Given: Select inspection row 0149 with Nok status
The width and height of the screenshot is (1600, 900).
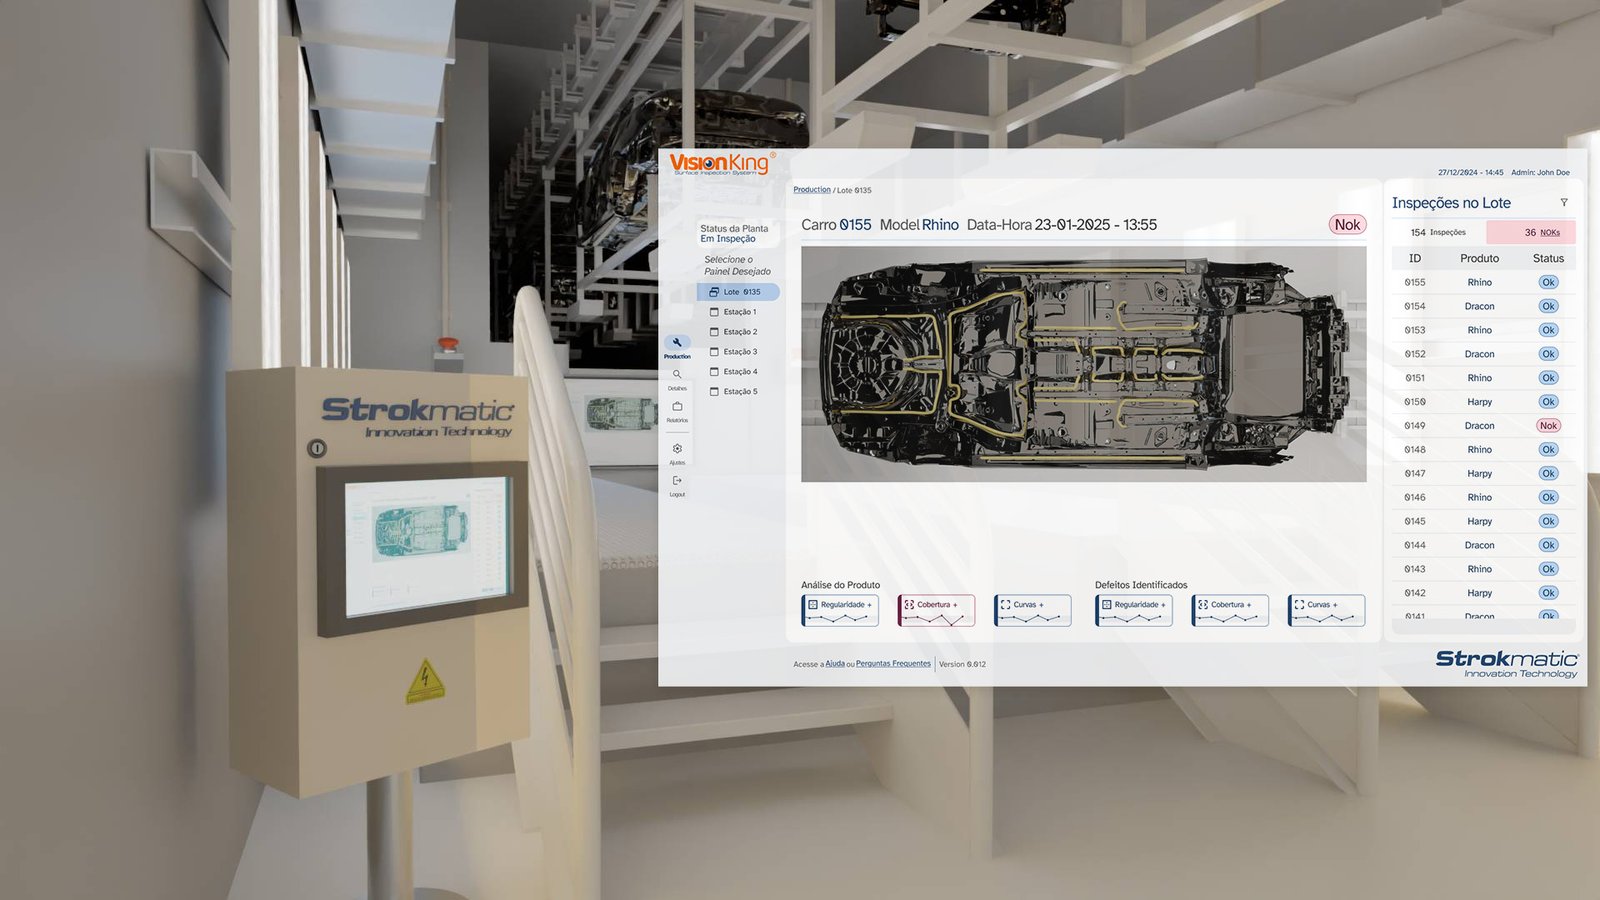Looking at the screenshot, I should tap(1480, 426).
